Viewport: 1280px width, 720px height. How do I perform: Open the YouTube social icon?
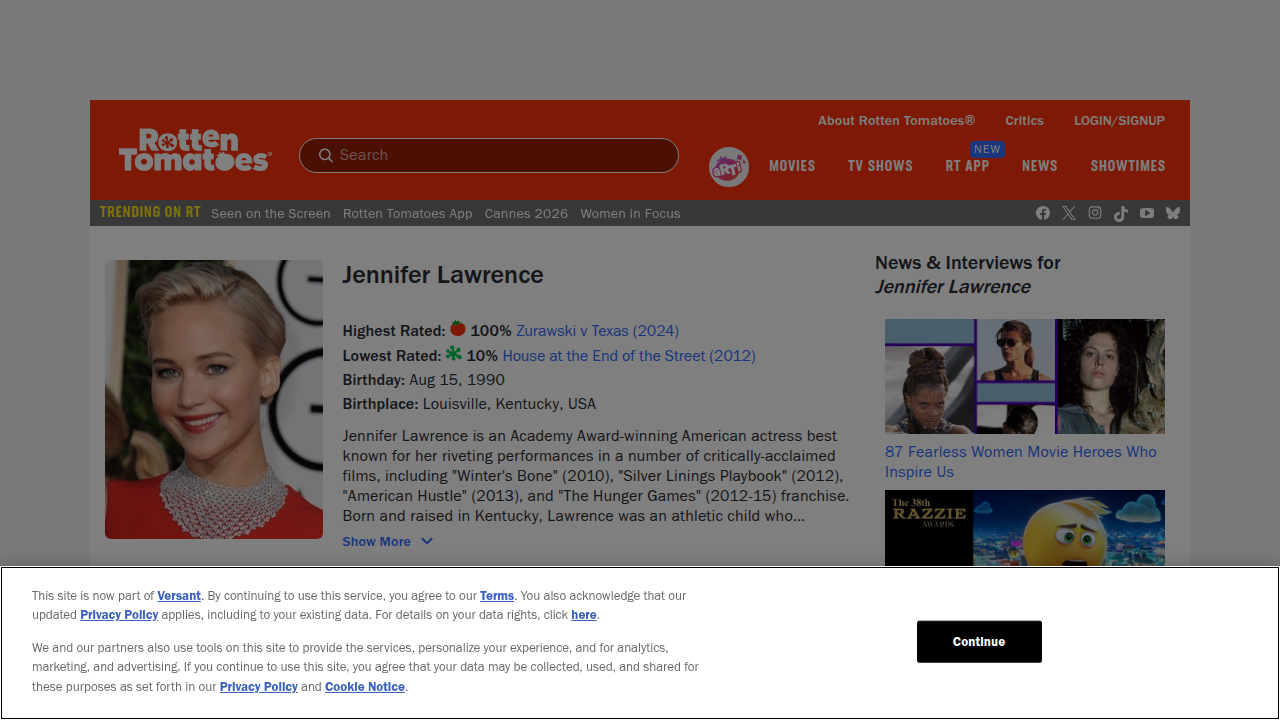(1147, 213)
